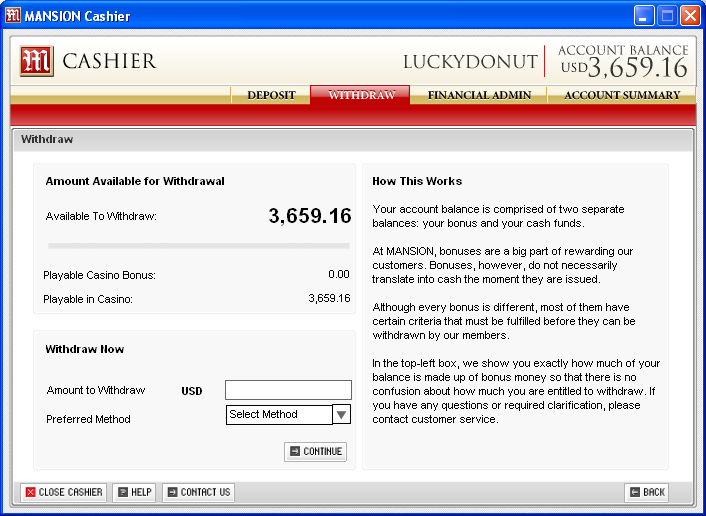Maximize the Mansion Cashier window

click(667, 16)
